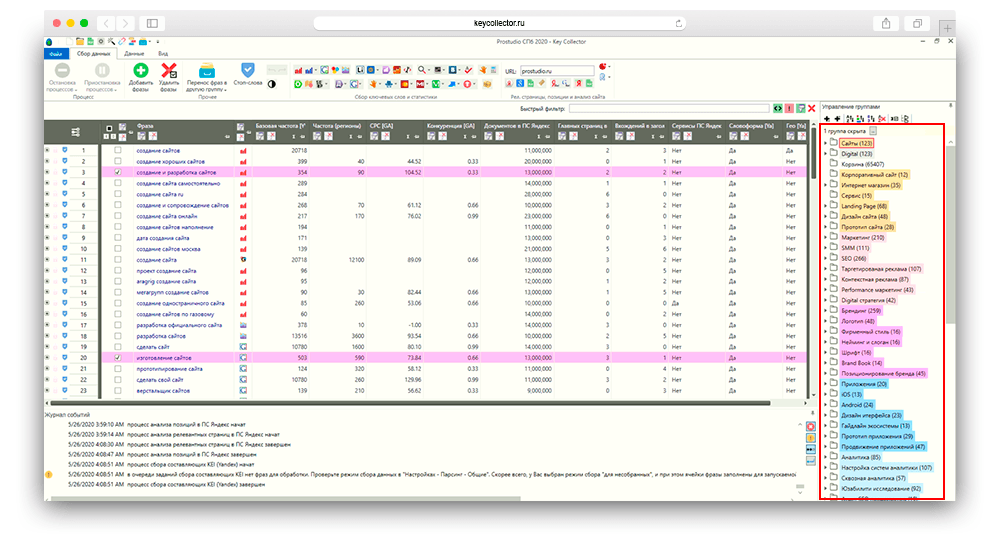The height and width of the screenshot is (550, 1000).
Task: Switch to the Сбор данных ribbon tab
Action: click(x=93, y=54)
